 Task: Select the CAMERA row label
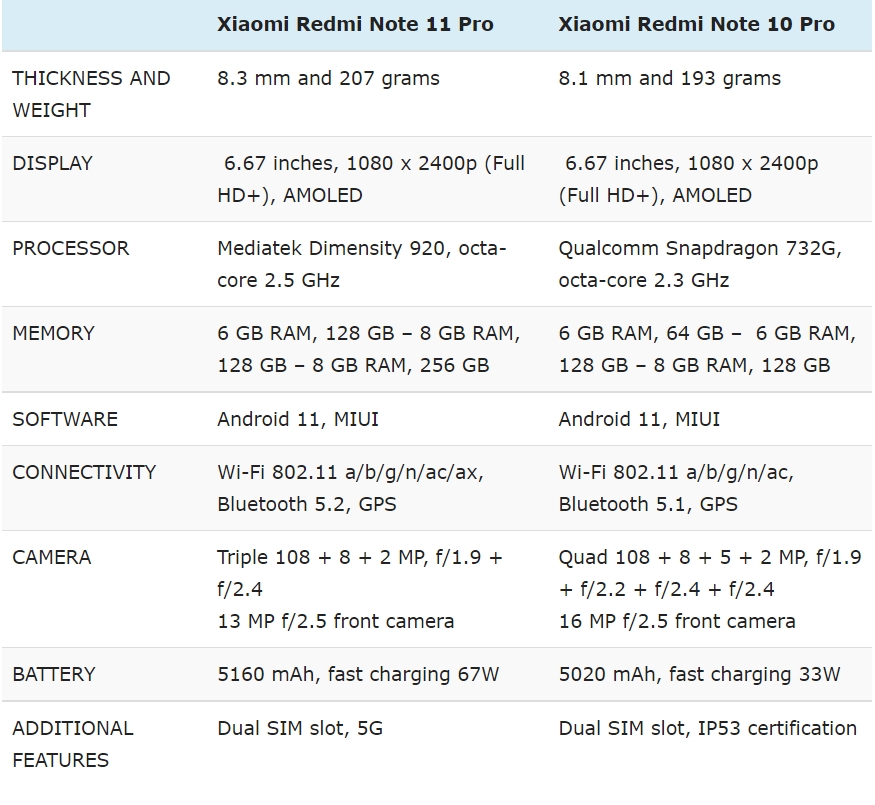pos(51,557)
